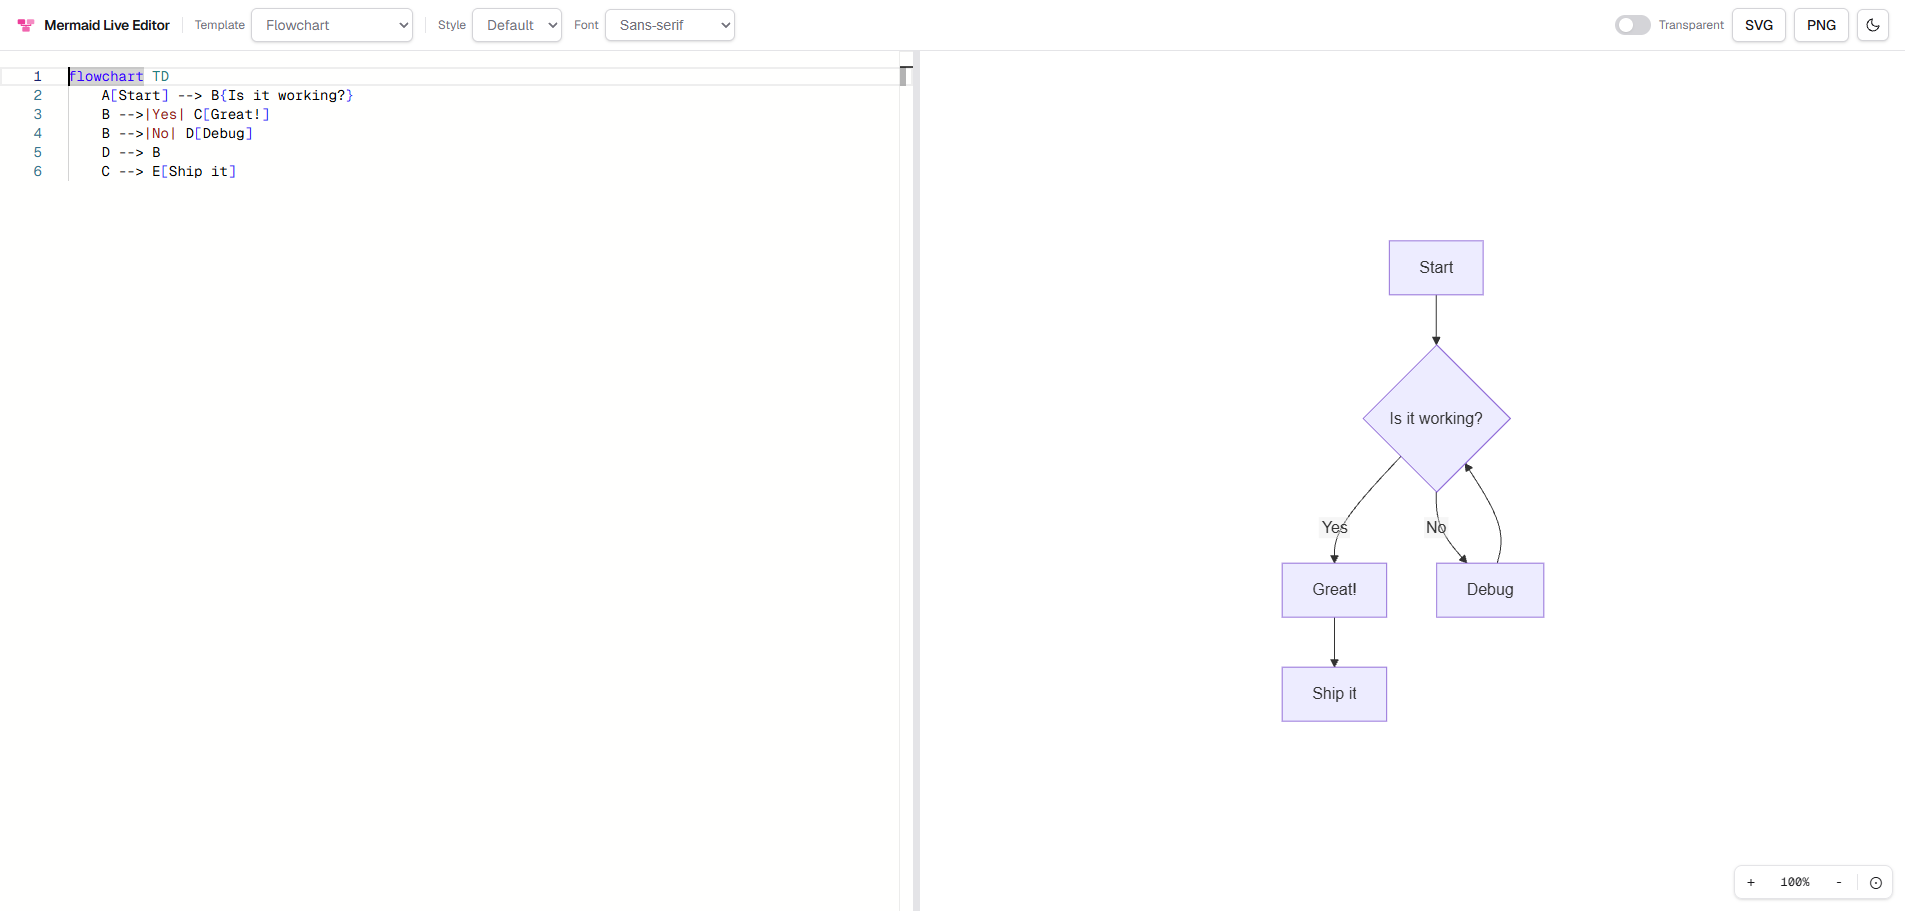Click line number 6 in the gutter
The image size is (1905, 911).
(38, 172)
